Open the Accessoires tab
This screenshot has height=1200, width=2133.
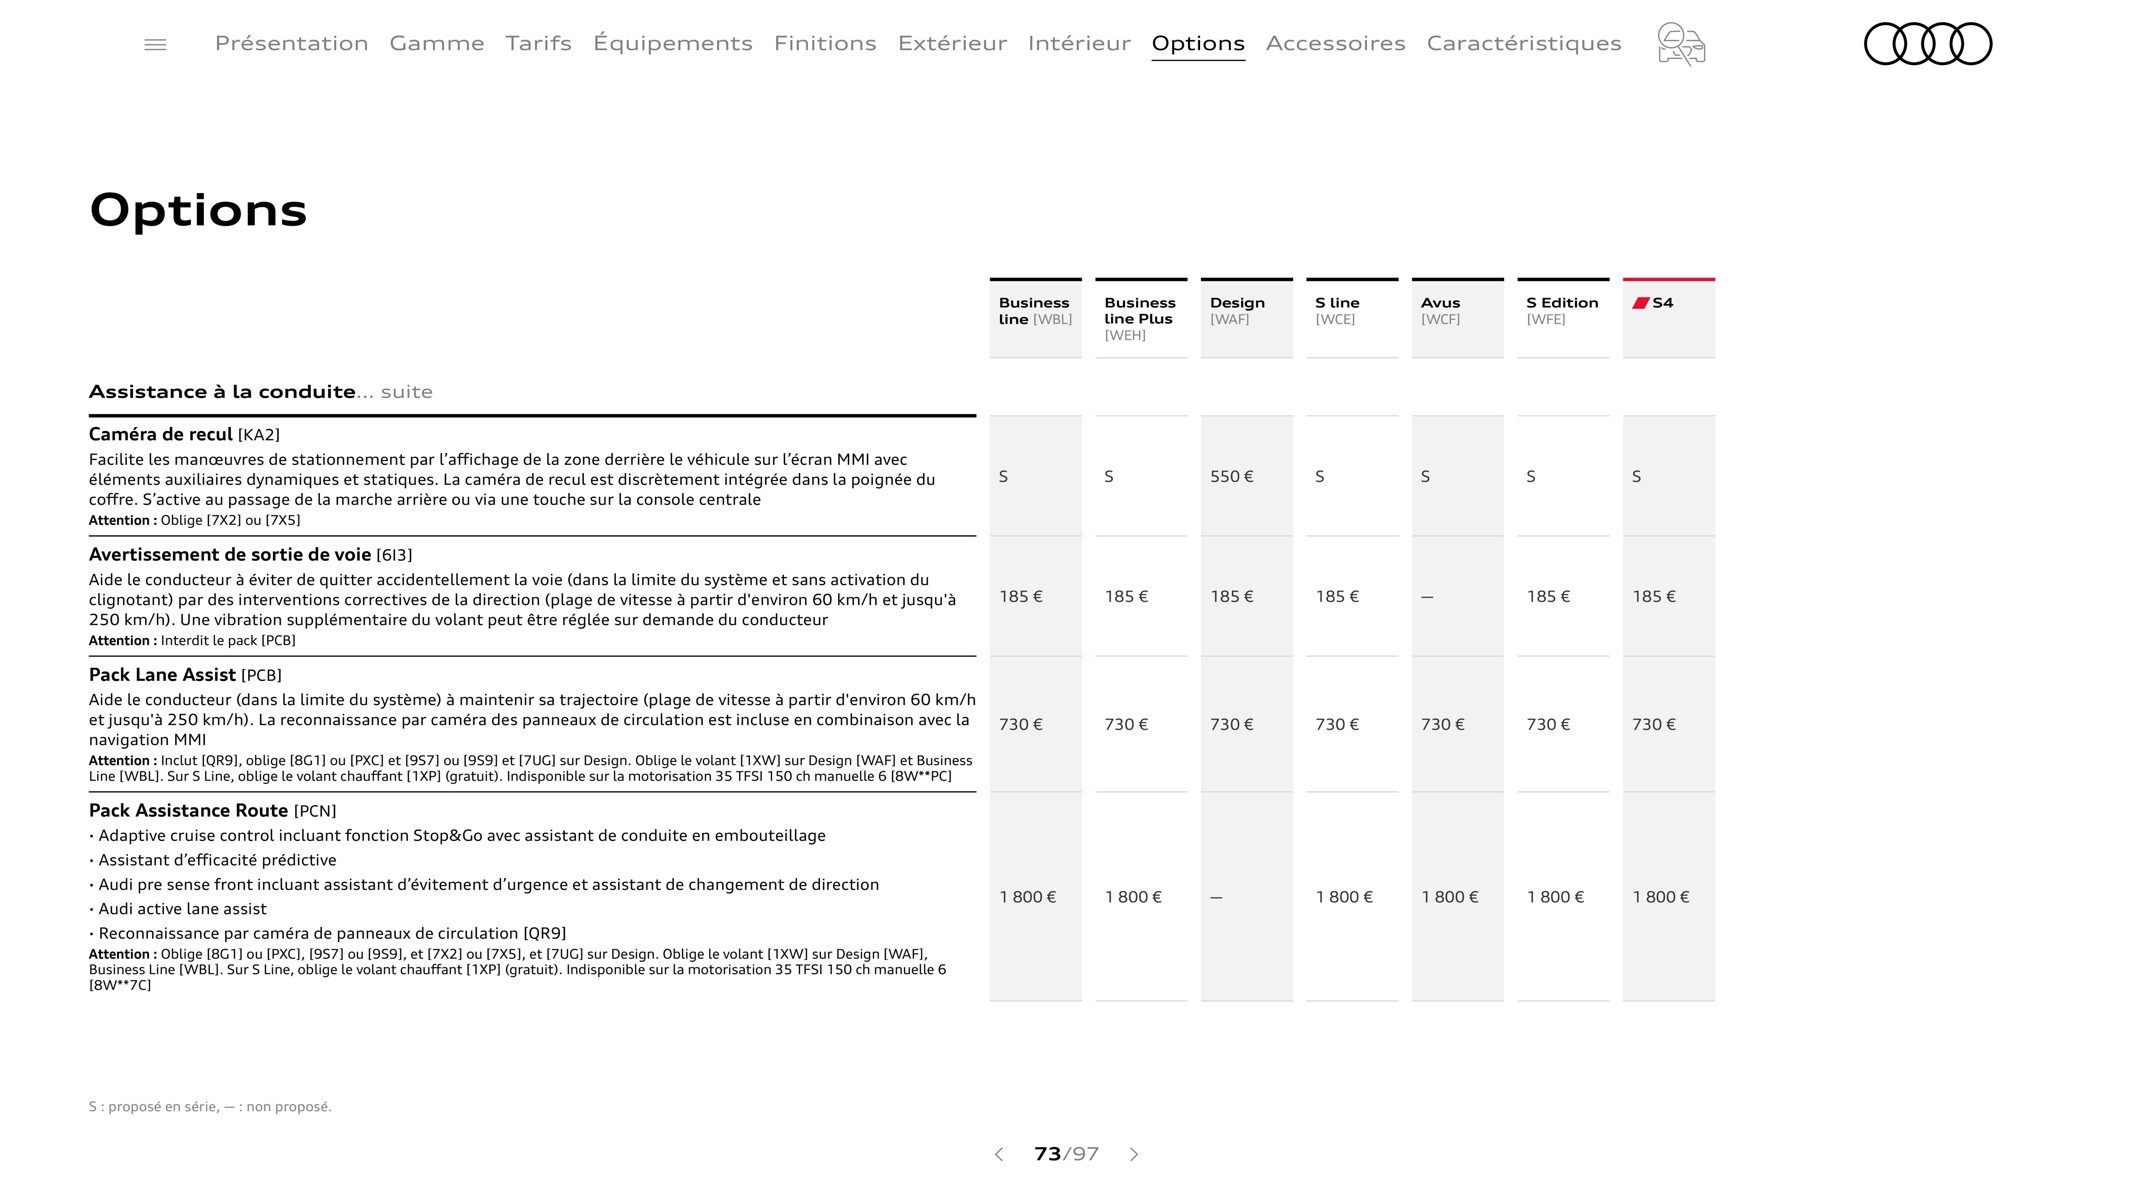1336,43
